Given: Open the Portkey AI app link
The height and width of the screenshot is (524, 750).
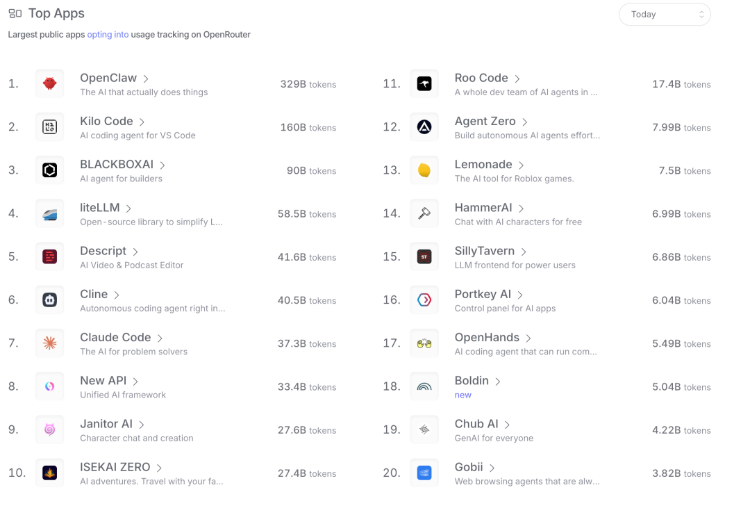Looking at the screenshot, I should (x=482, y=294).
